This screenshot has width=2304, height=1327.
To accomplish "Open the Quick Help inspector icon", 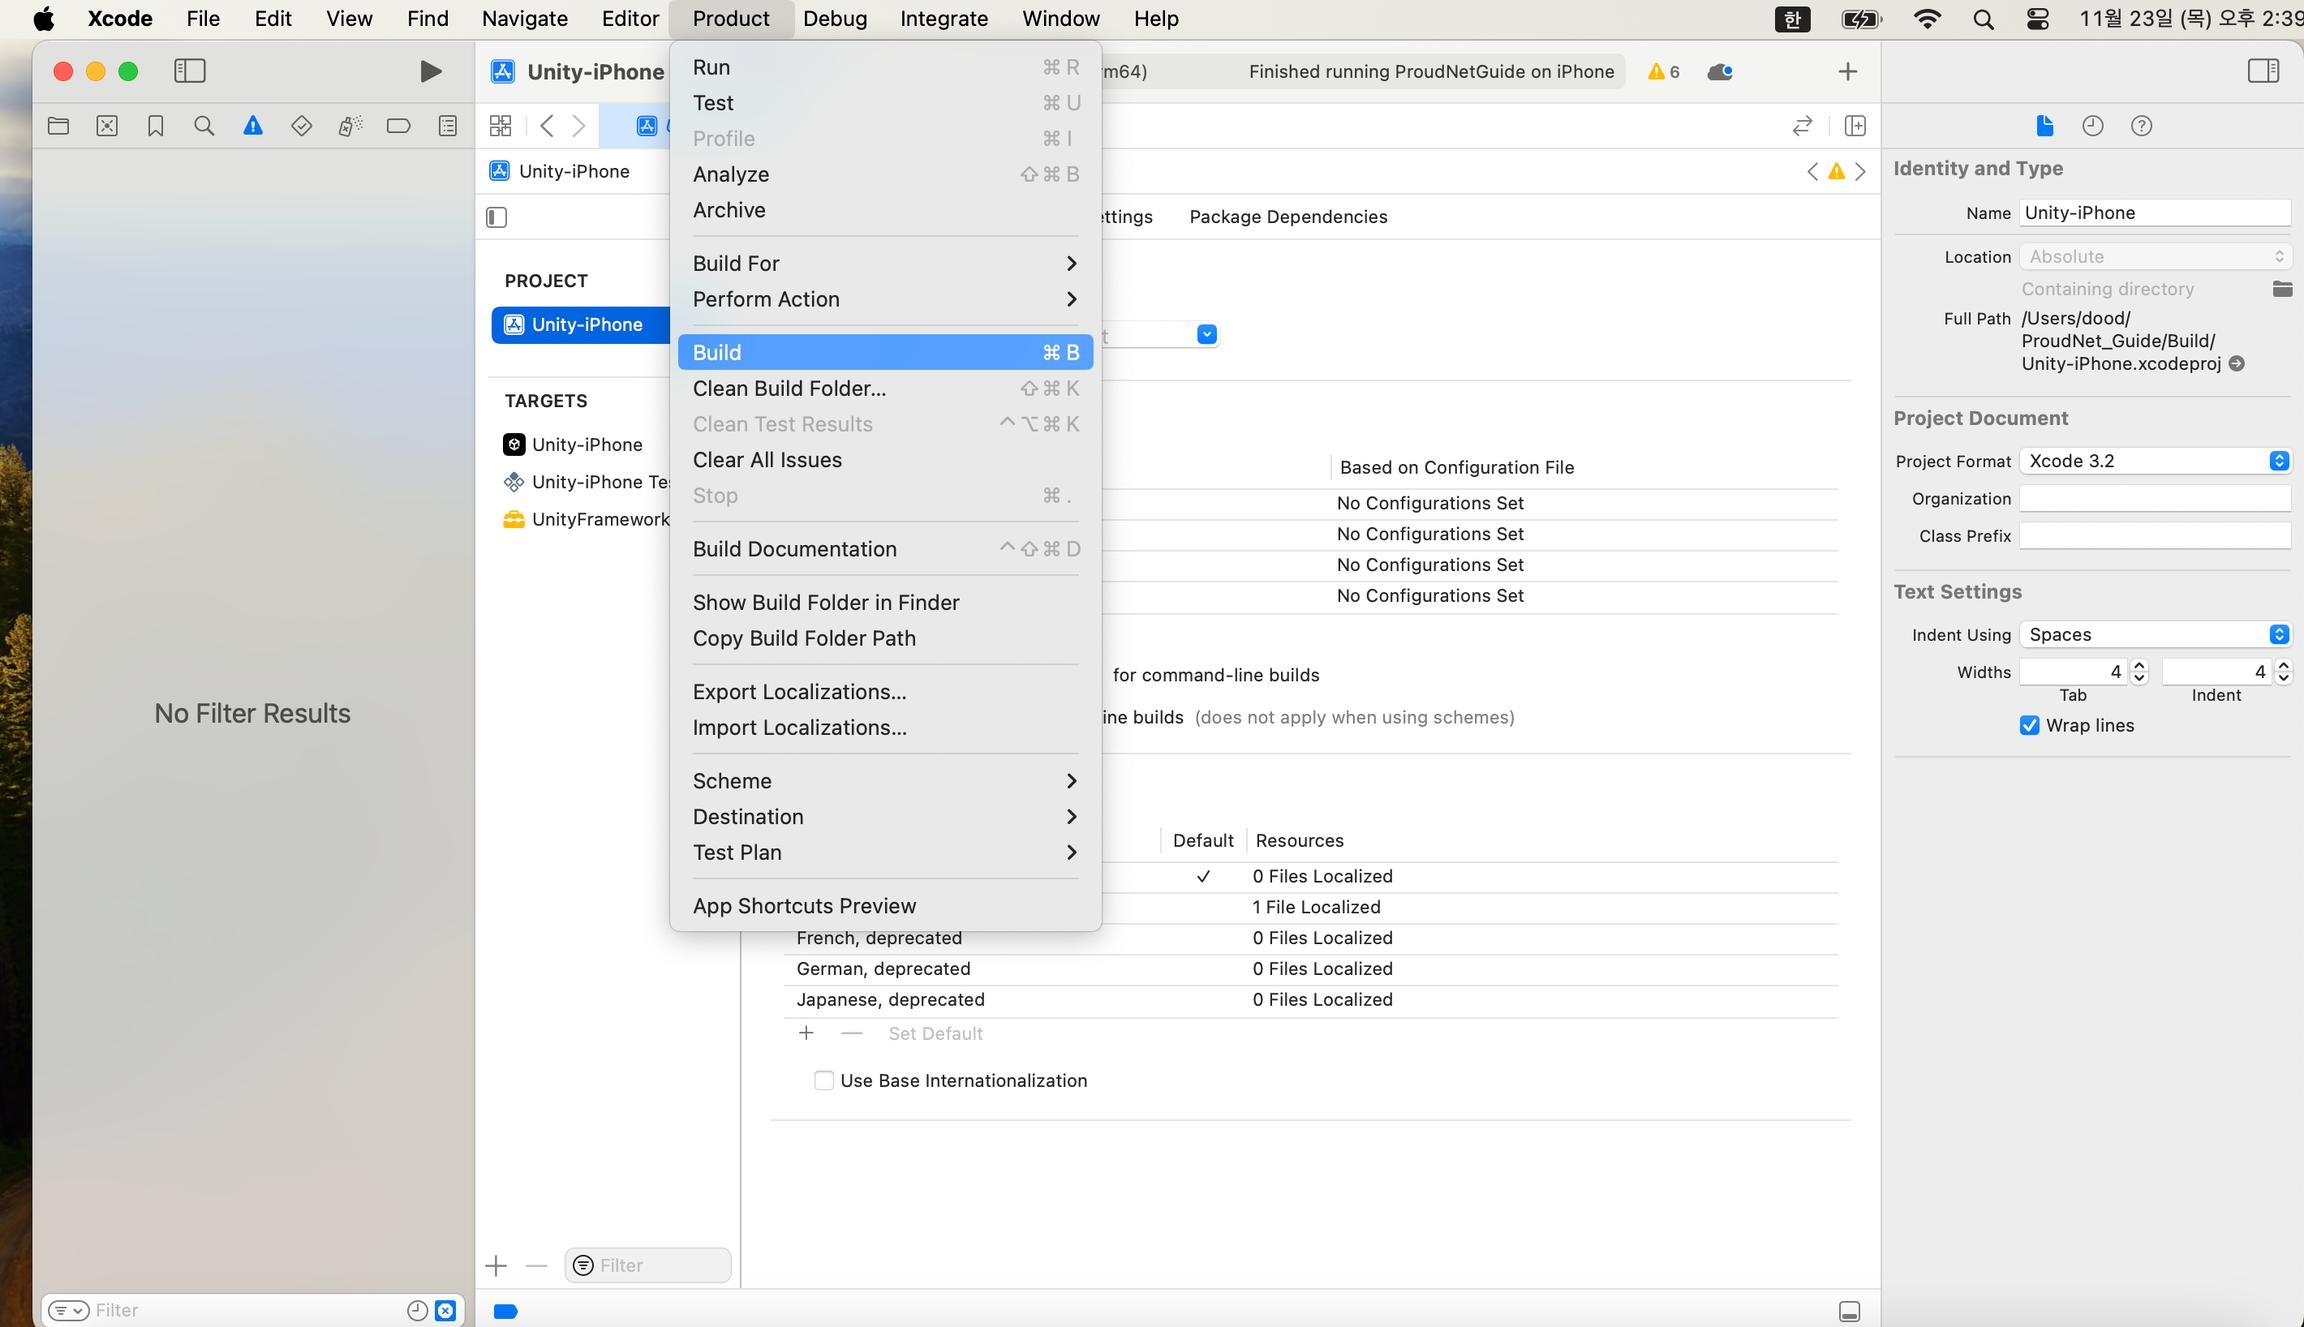I will coord(2141,126).
